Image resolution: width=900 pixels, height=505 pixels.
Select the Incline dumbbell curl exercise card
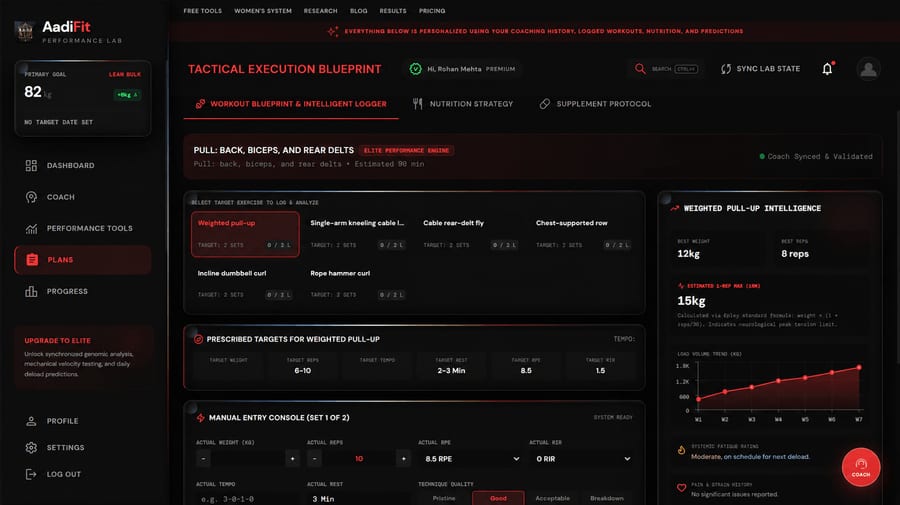(x=245, y=284)
